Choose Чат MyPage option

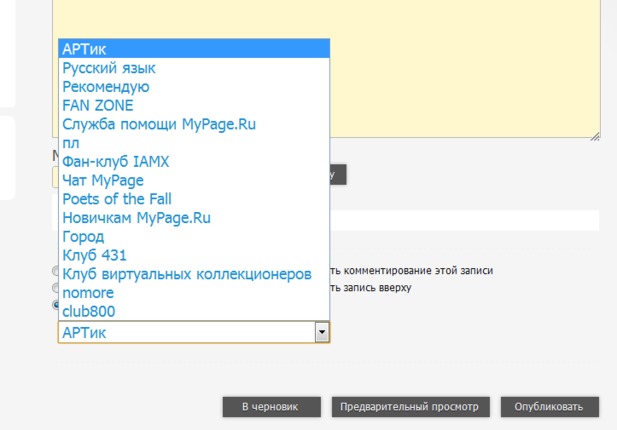coord(194,180)
